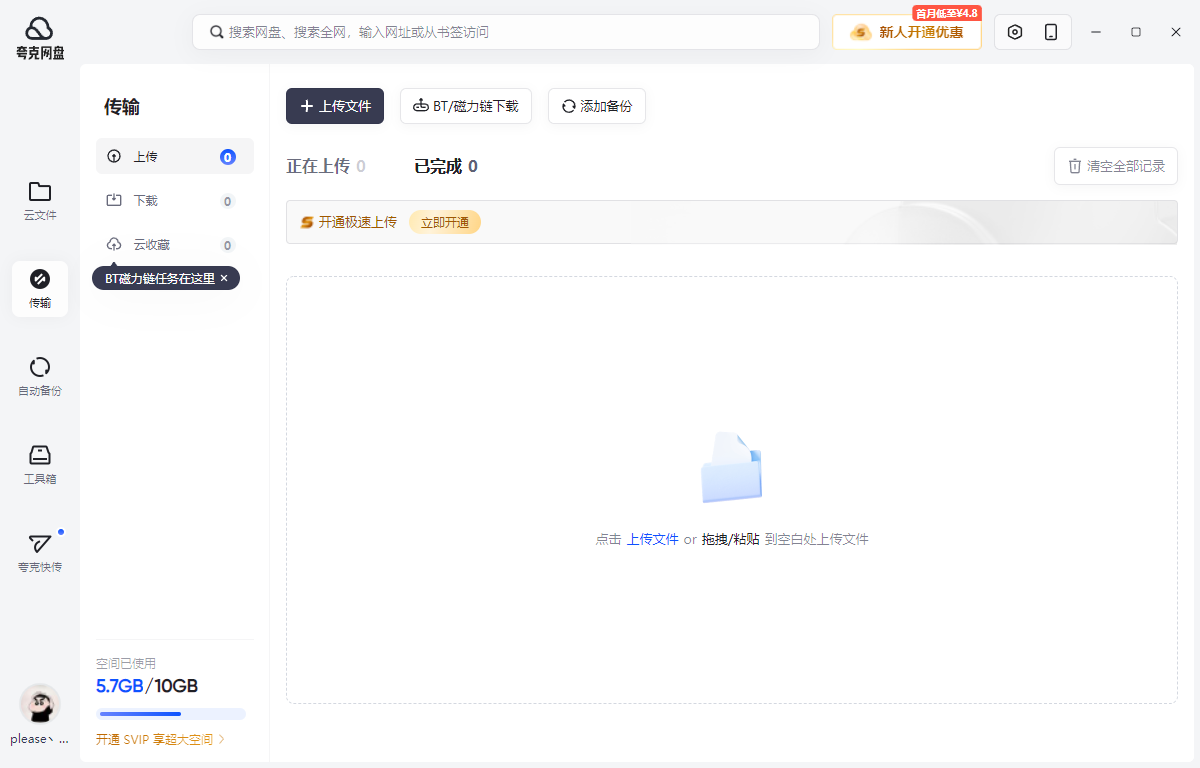Dismiss the BT磁力链任务在这里 tooltip
This screenshot has height=768, width=1200.
[224, 278]
